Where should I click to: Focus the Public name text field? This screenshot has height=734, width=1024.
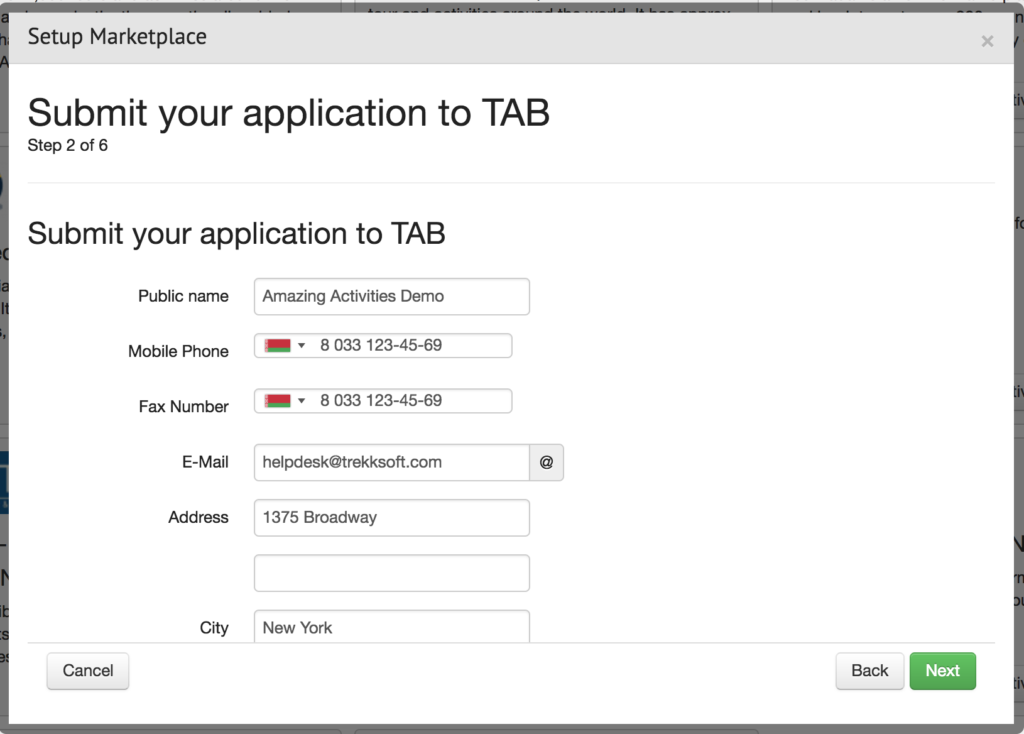[x=391, y=297]
